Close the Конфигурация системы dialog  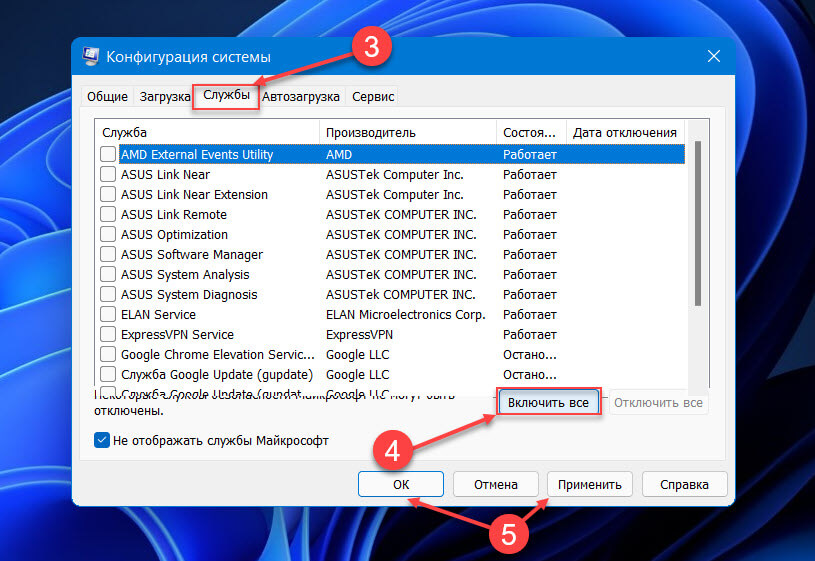714,56
